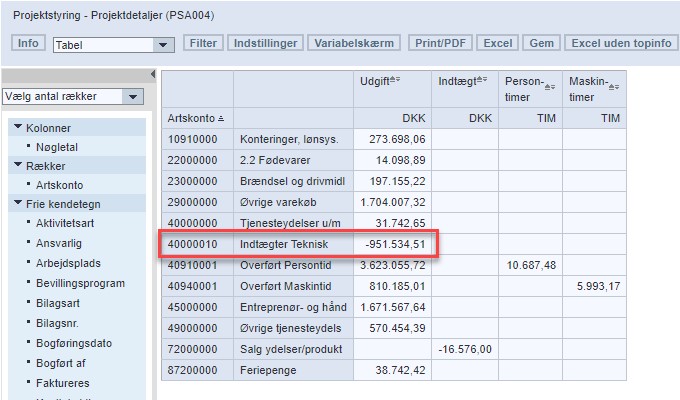
Task: Export the table with Print/PDF
Action: [x=439, y=43]
